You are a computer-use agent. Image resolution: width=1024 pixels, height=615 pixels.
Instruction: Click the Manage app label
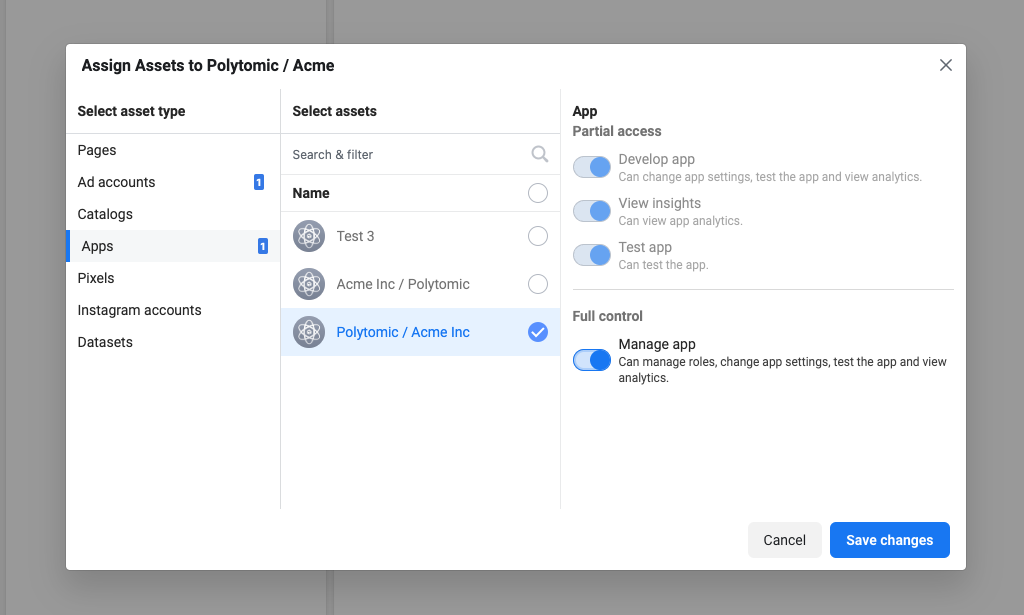click(x=657, y=344)
